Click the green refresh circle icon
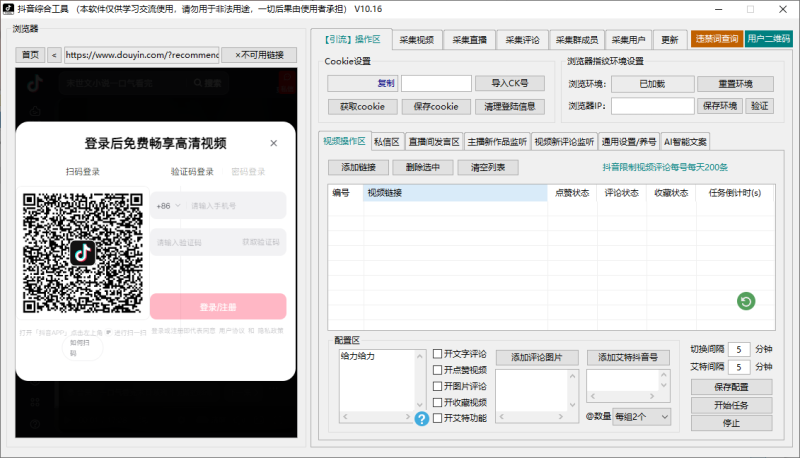 pyautogui.click(x=746, y=301)
